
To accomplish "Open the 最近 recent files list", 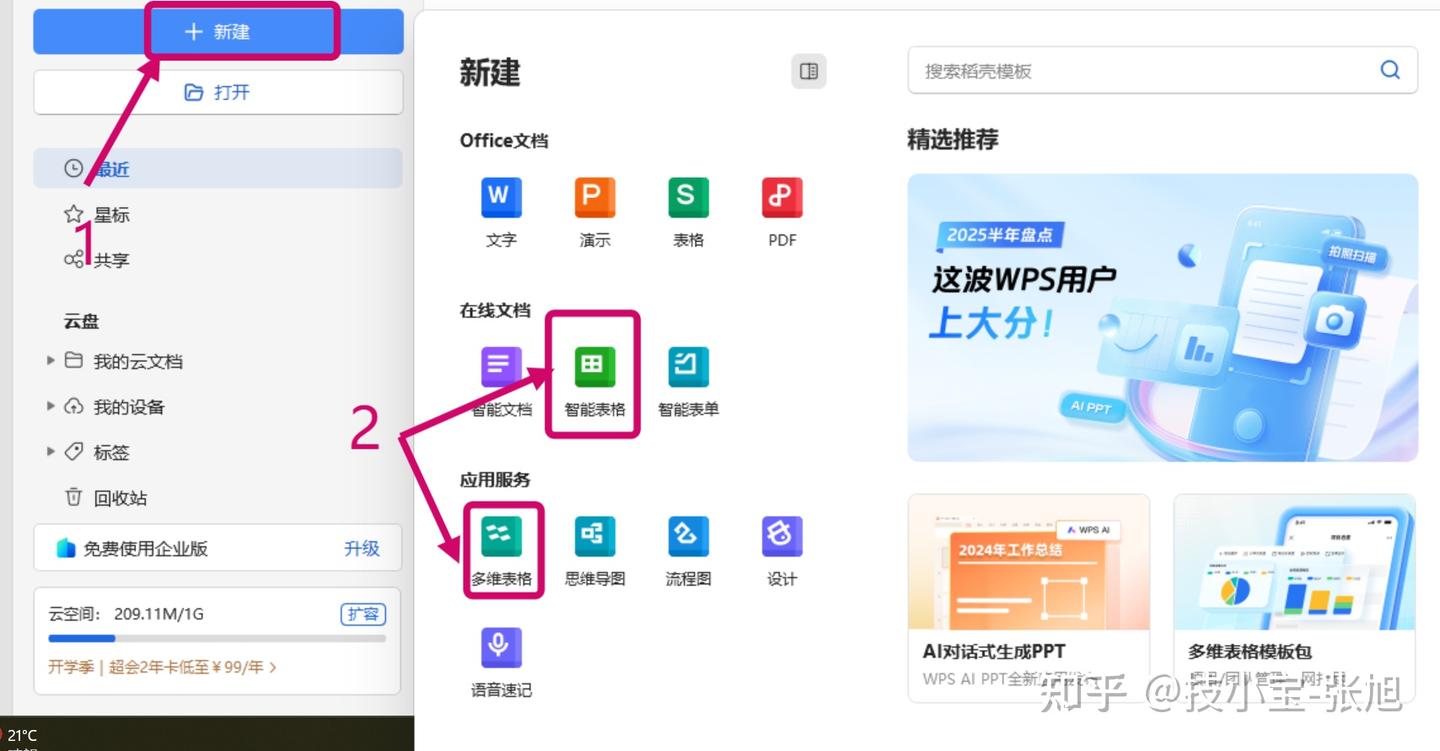I will [x=218, y=169].
